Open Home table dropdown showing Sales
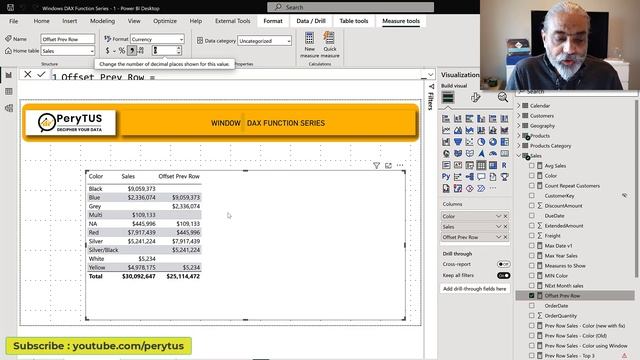The image size is (640, 360). pos(68,51)
